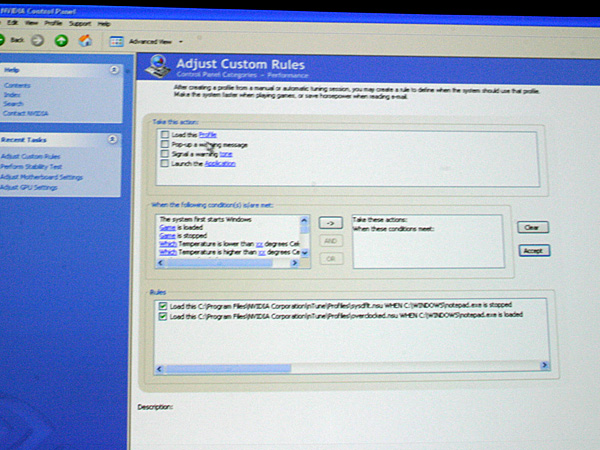Image resolution: width=600 pixels, height=450 pixels.
Task: Go to Home using the house icon
Action: click(x=86, y=40)
